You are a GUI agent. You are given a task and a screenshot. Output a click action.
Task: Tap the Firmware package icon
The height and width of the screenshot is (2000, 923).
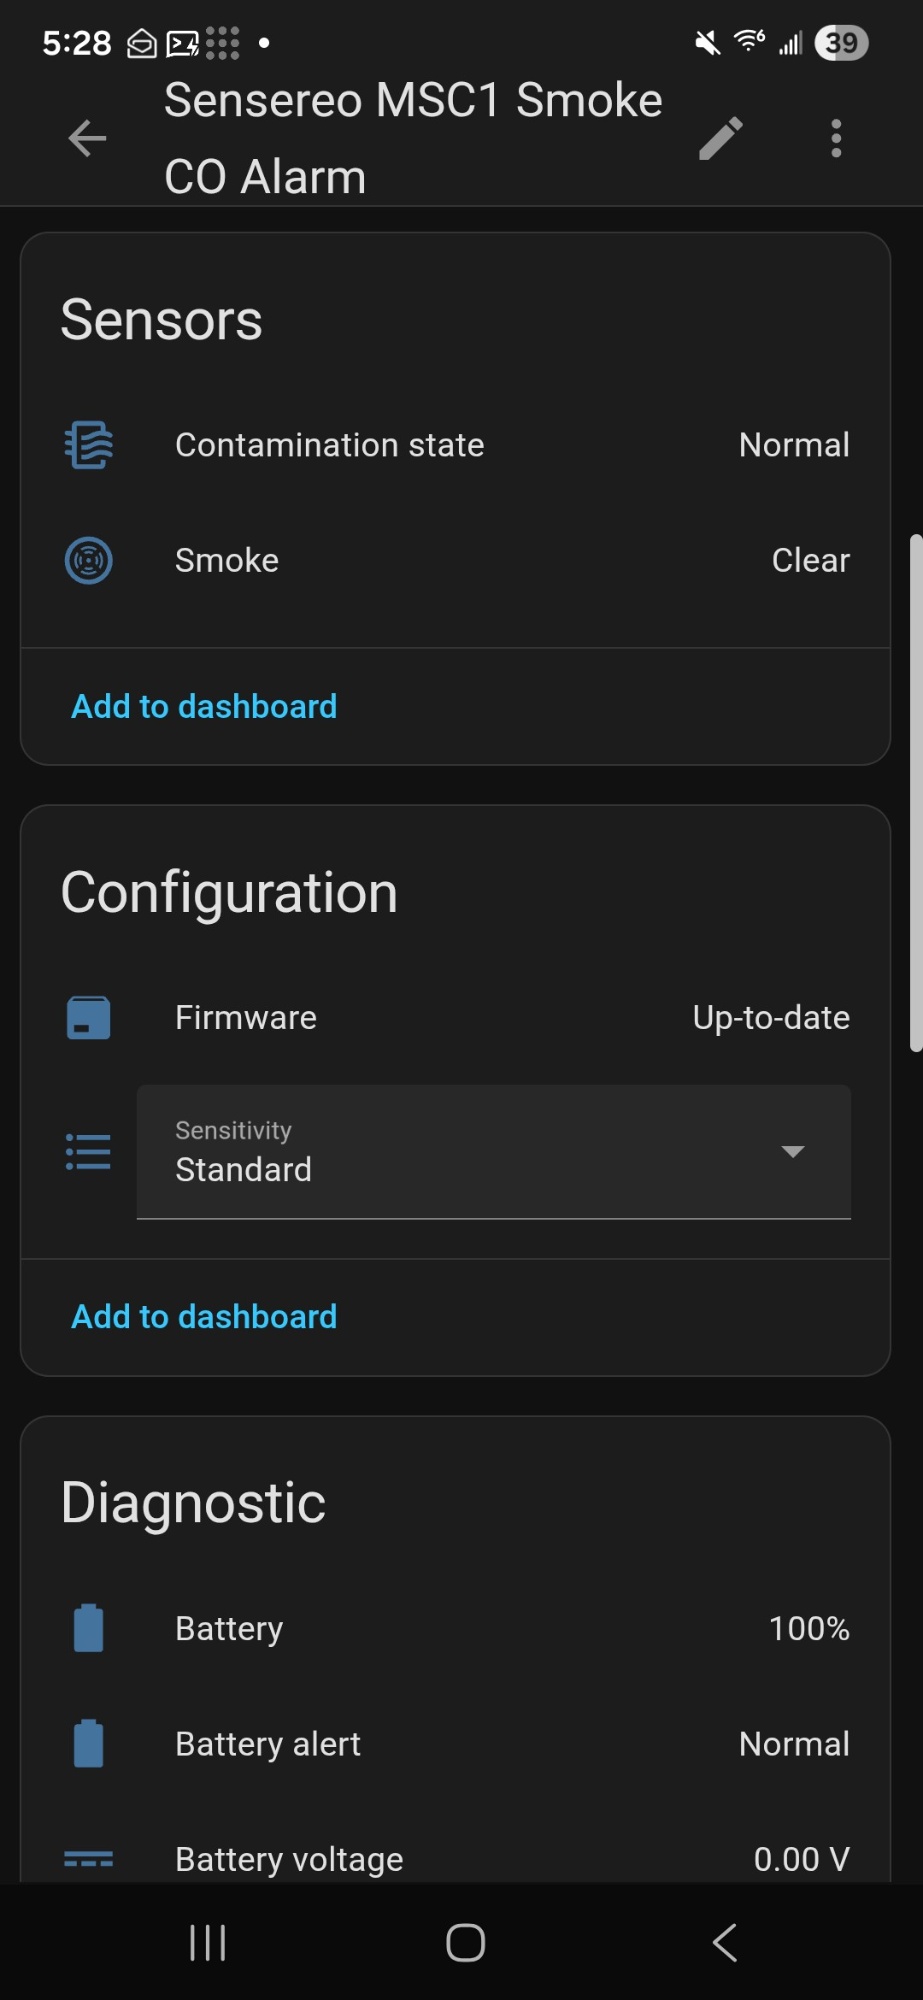coord(89,1018)
